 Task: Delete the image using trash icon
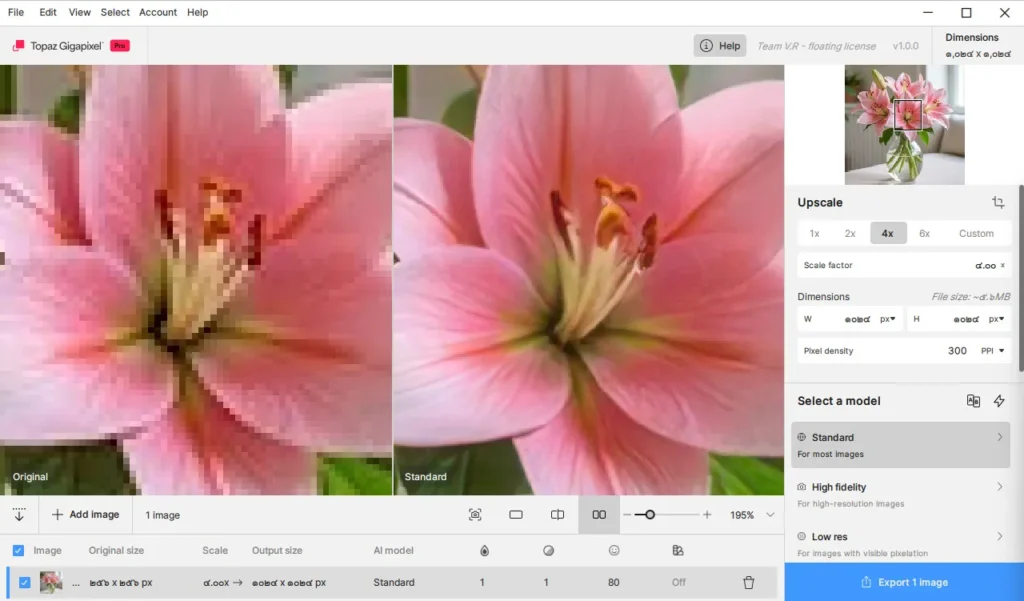(x=748, y=583)
